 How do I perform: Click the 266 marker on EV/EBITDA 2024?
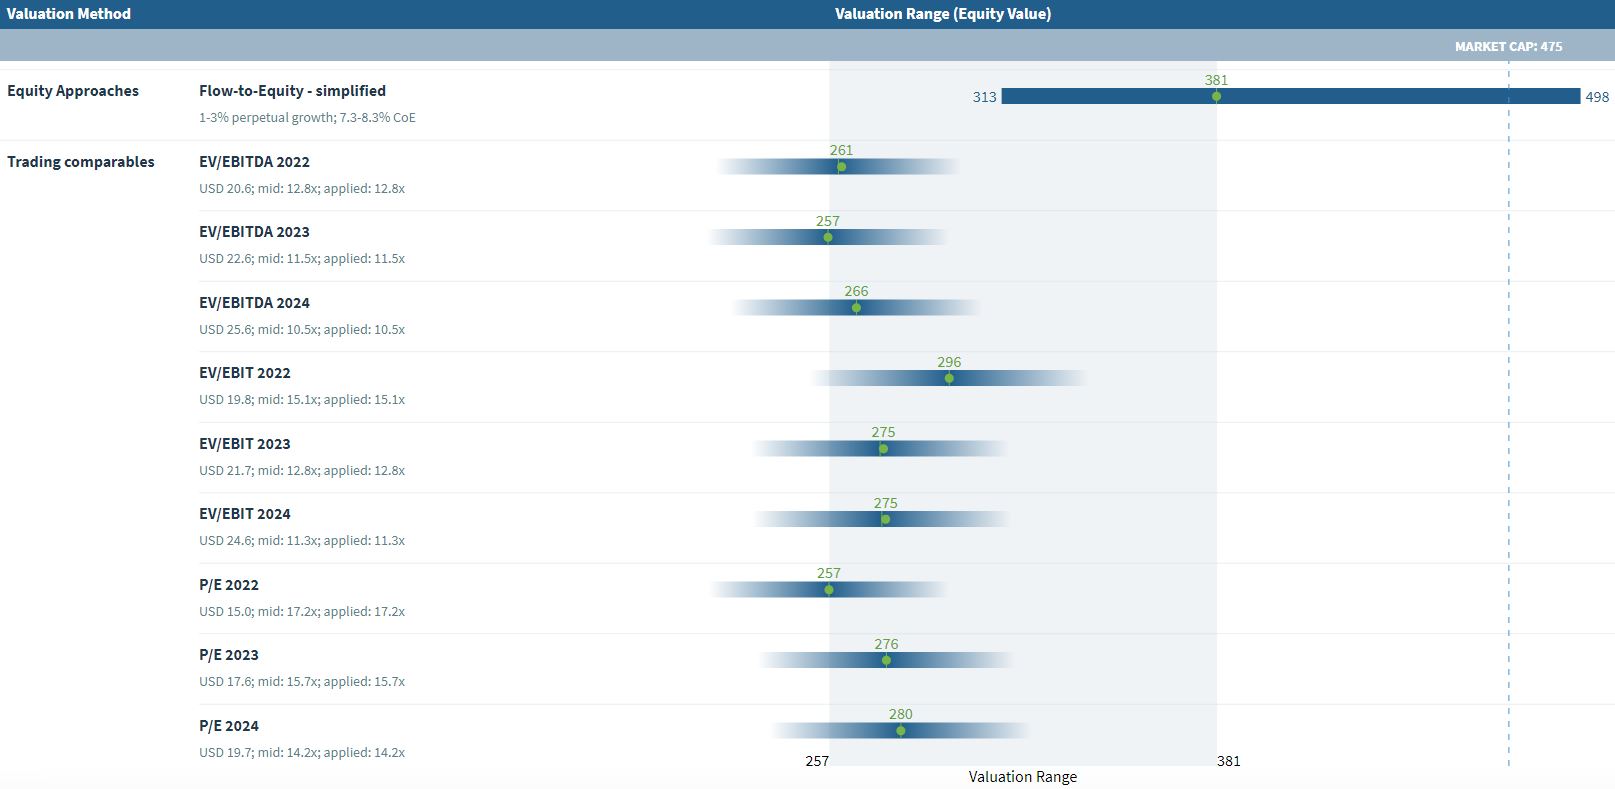pyautogui.click(x=856, y=308)
